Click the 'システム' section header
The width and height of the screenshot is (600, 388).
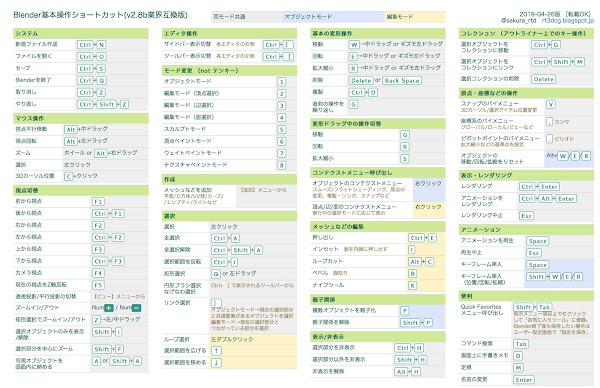[81, 33]
